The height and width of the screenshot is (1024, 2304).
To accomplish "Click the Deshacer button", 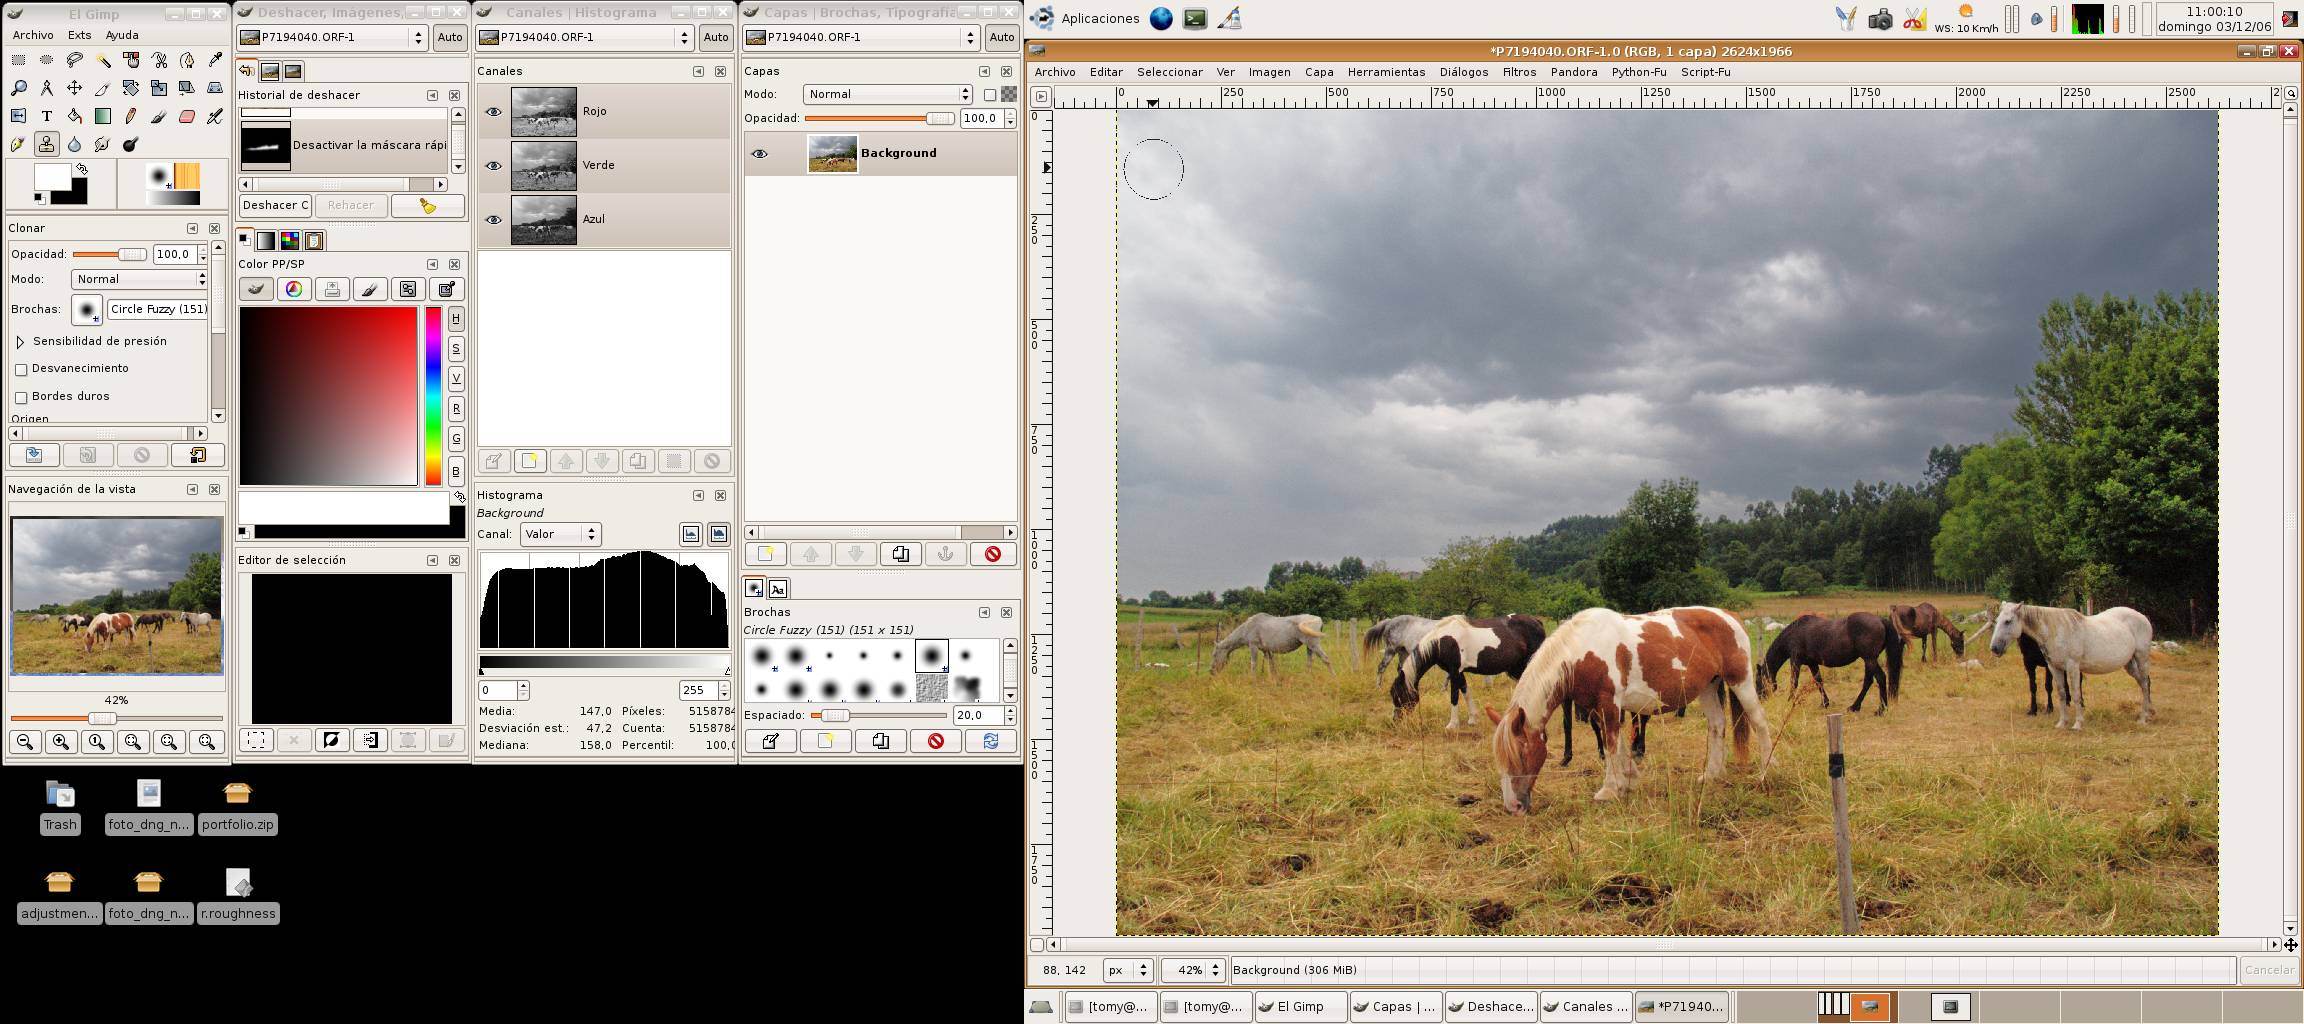I will [276, 205].
